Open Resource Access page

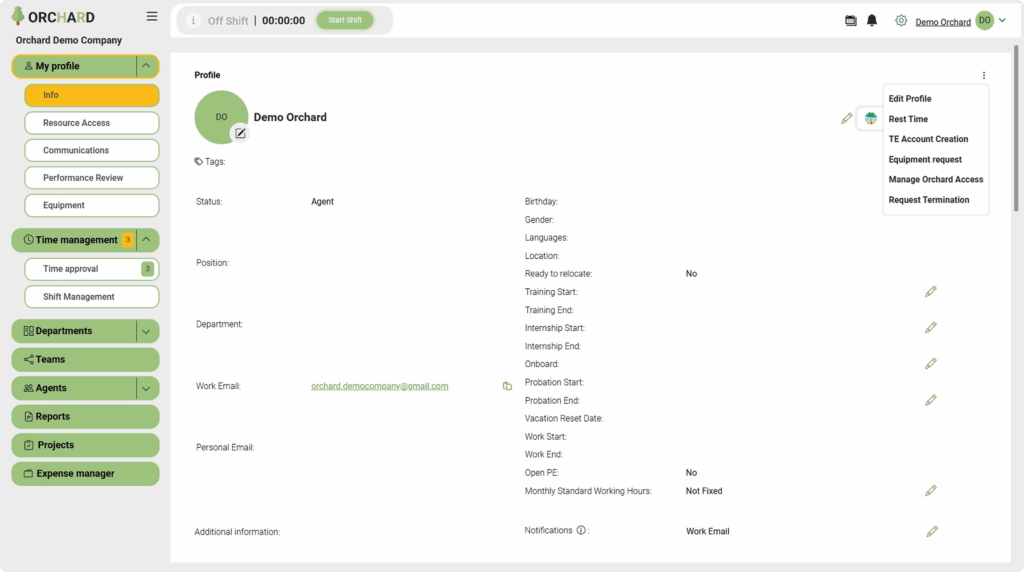(x=91, y=123)
